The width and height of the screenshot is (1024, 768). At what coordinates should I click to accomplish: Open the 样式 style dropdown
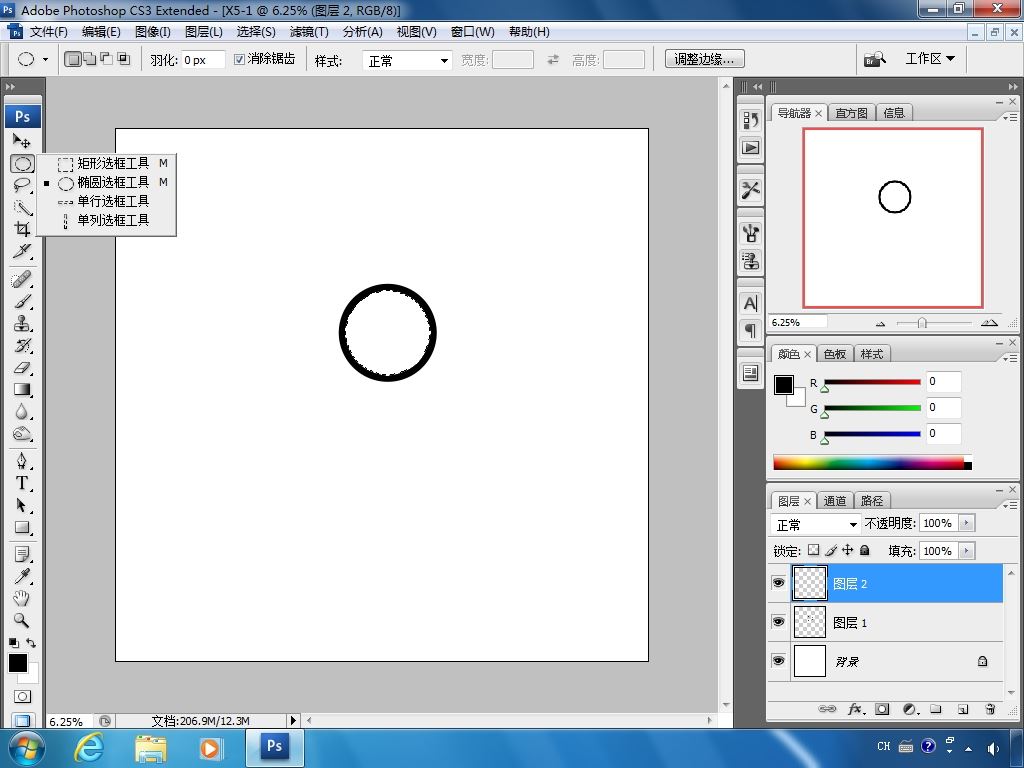(408, 61)
